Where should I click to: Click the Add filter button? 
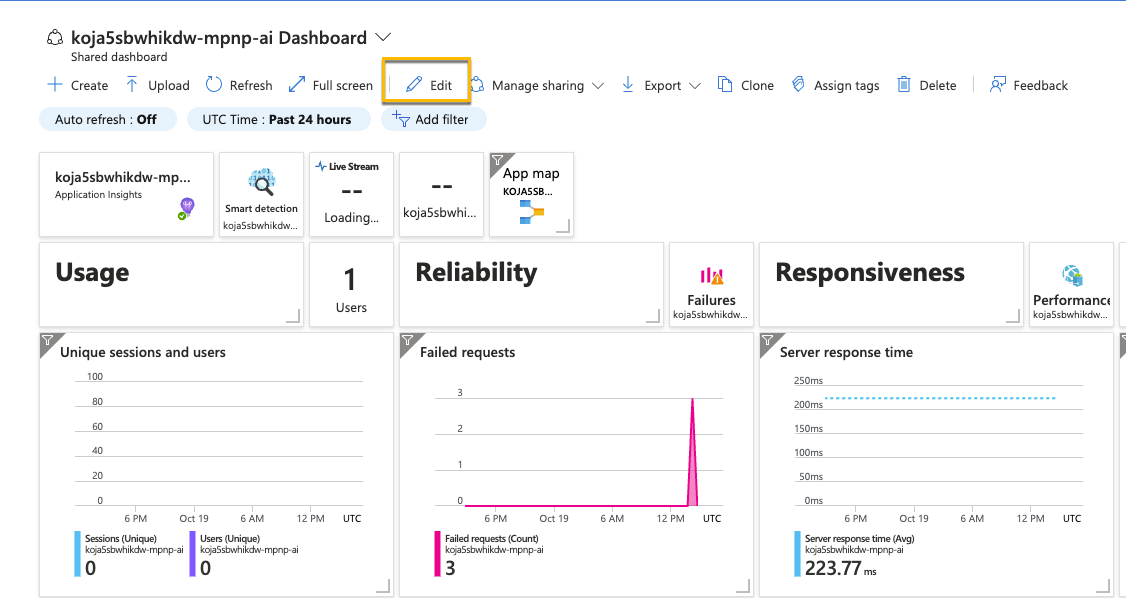point(434,119)
